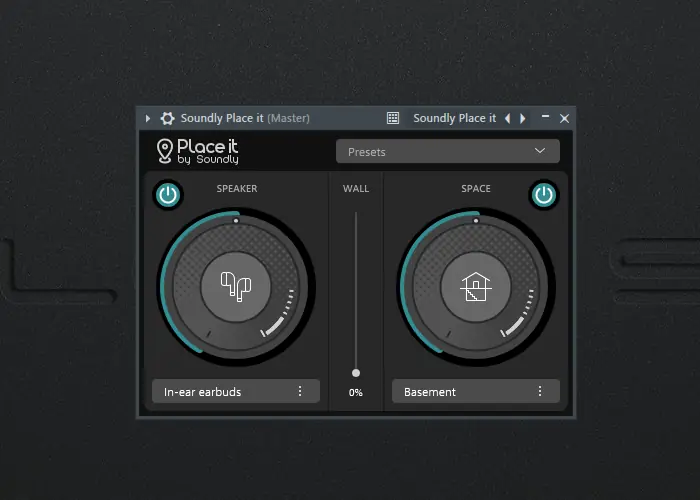
Task: Click the basement house icon in Space knob
Action: (475, 287)
